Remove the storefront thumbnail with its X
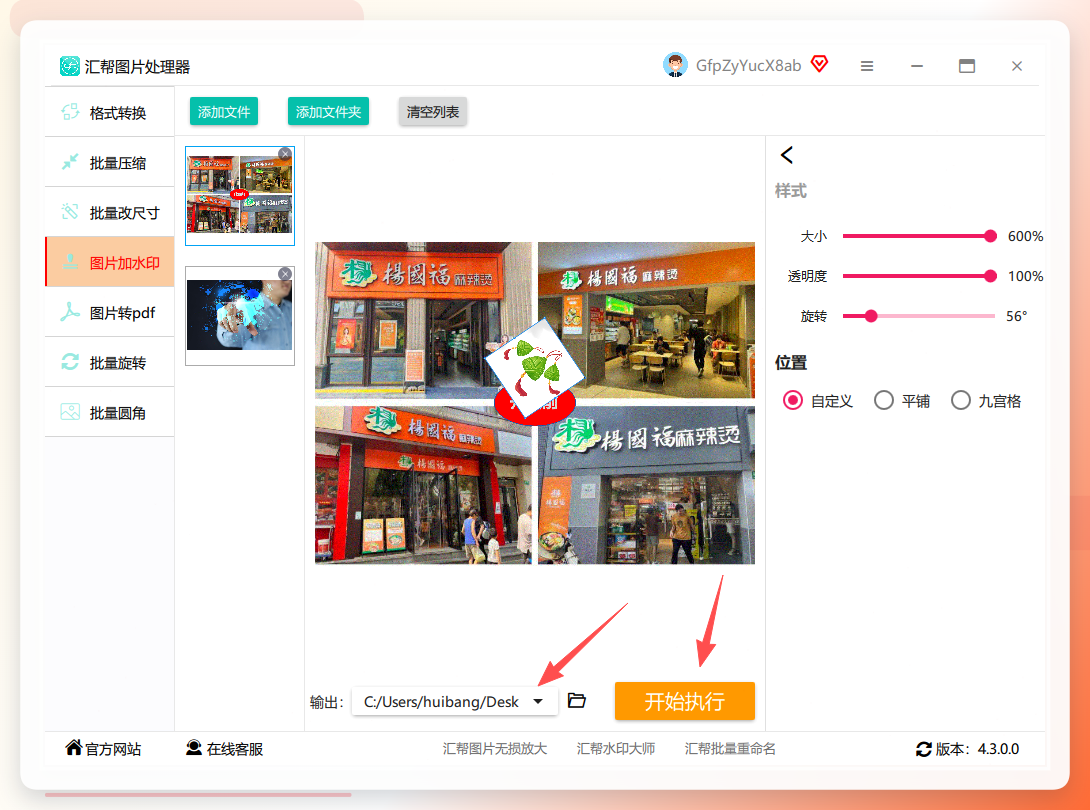Image resolution: width=1090 pixels, height=810 pixels. coord(285,154)
